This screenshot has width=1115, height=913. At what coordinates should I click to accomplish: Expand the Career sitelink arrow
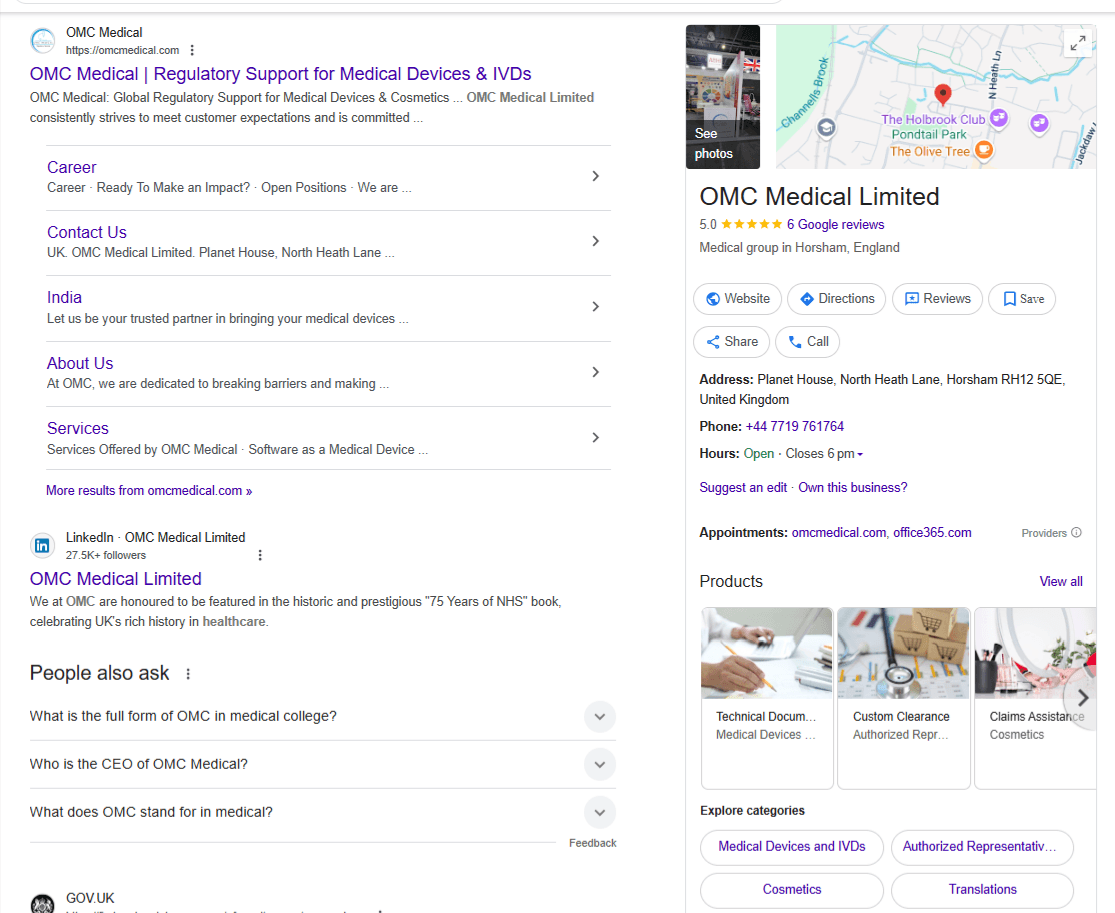point(596,176)
